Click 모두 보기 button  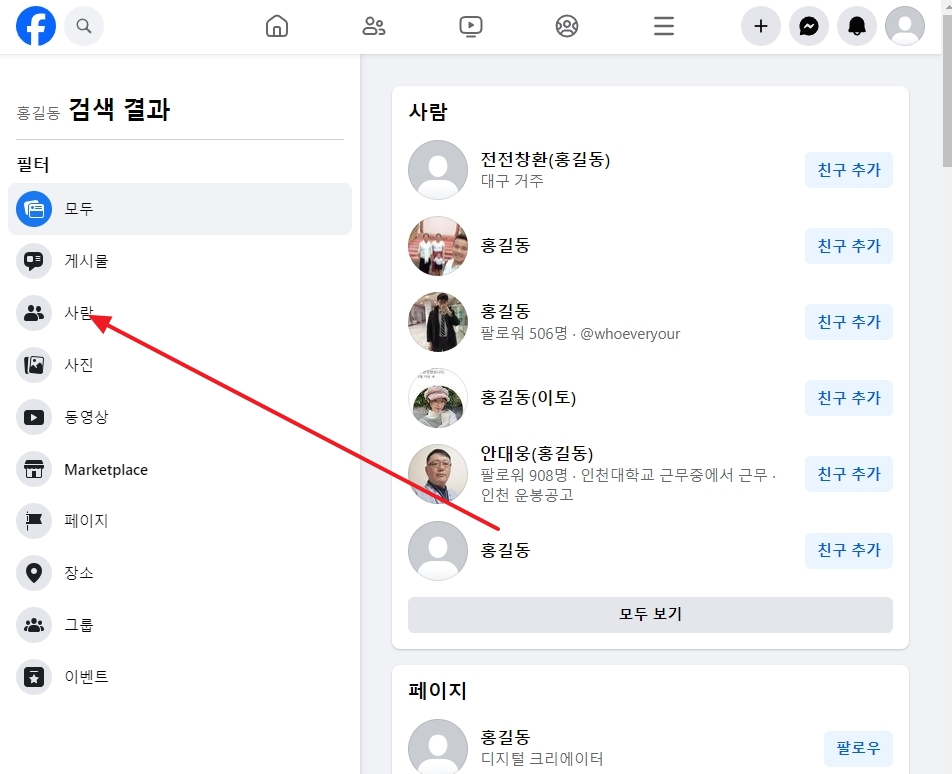pos(650,614)
